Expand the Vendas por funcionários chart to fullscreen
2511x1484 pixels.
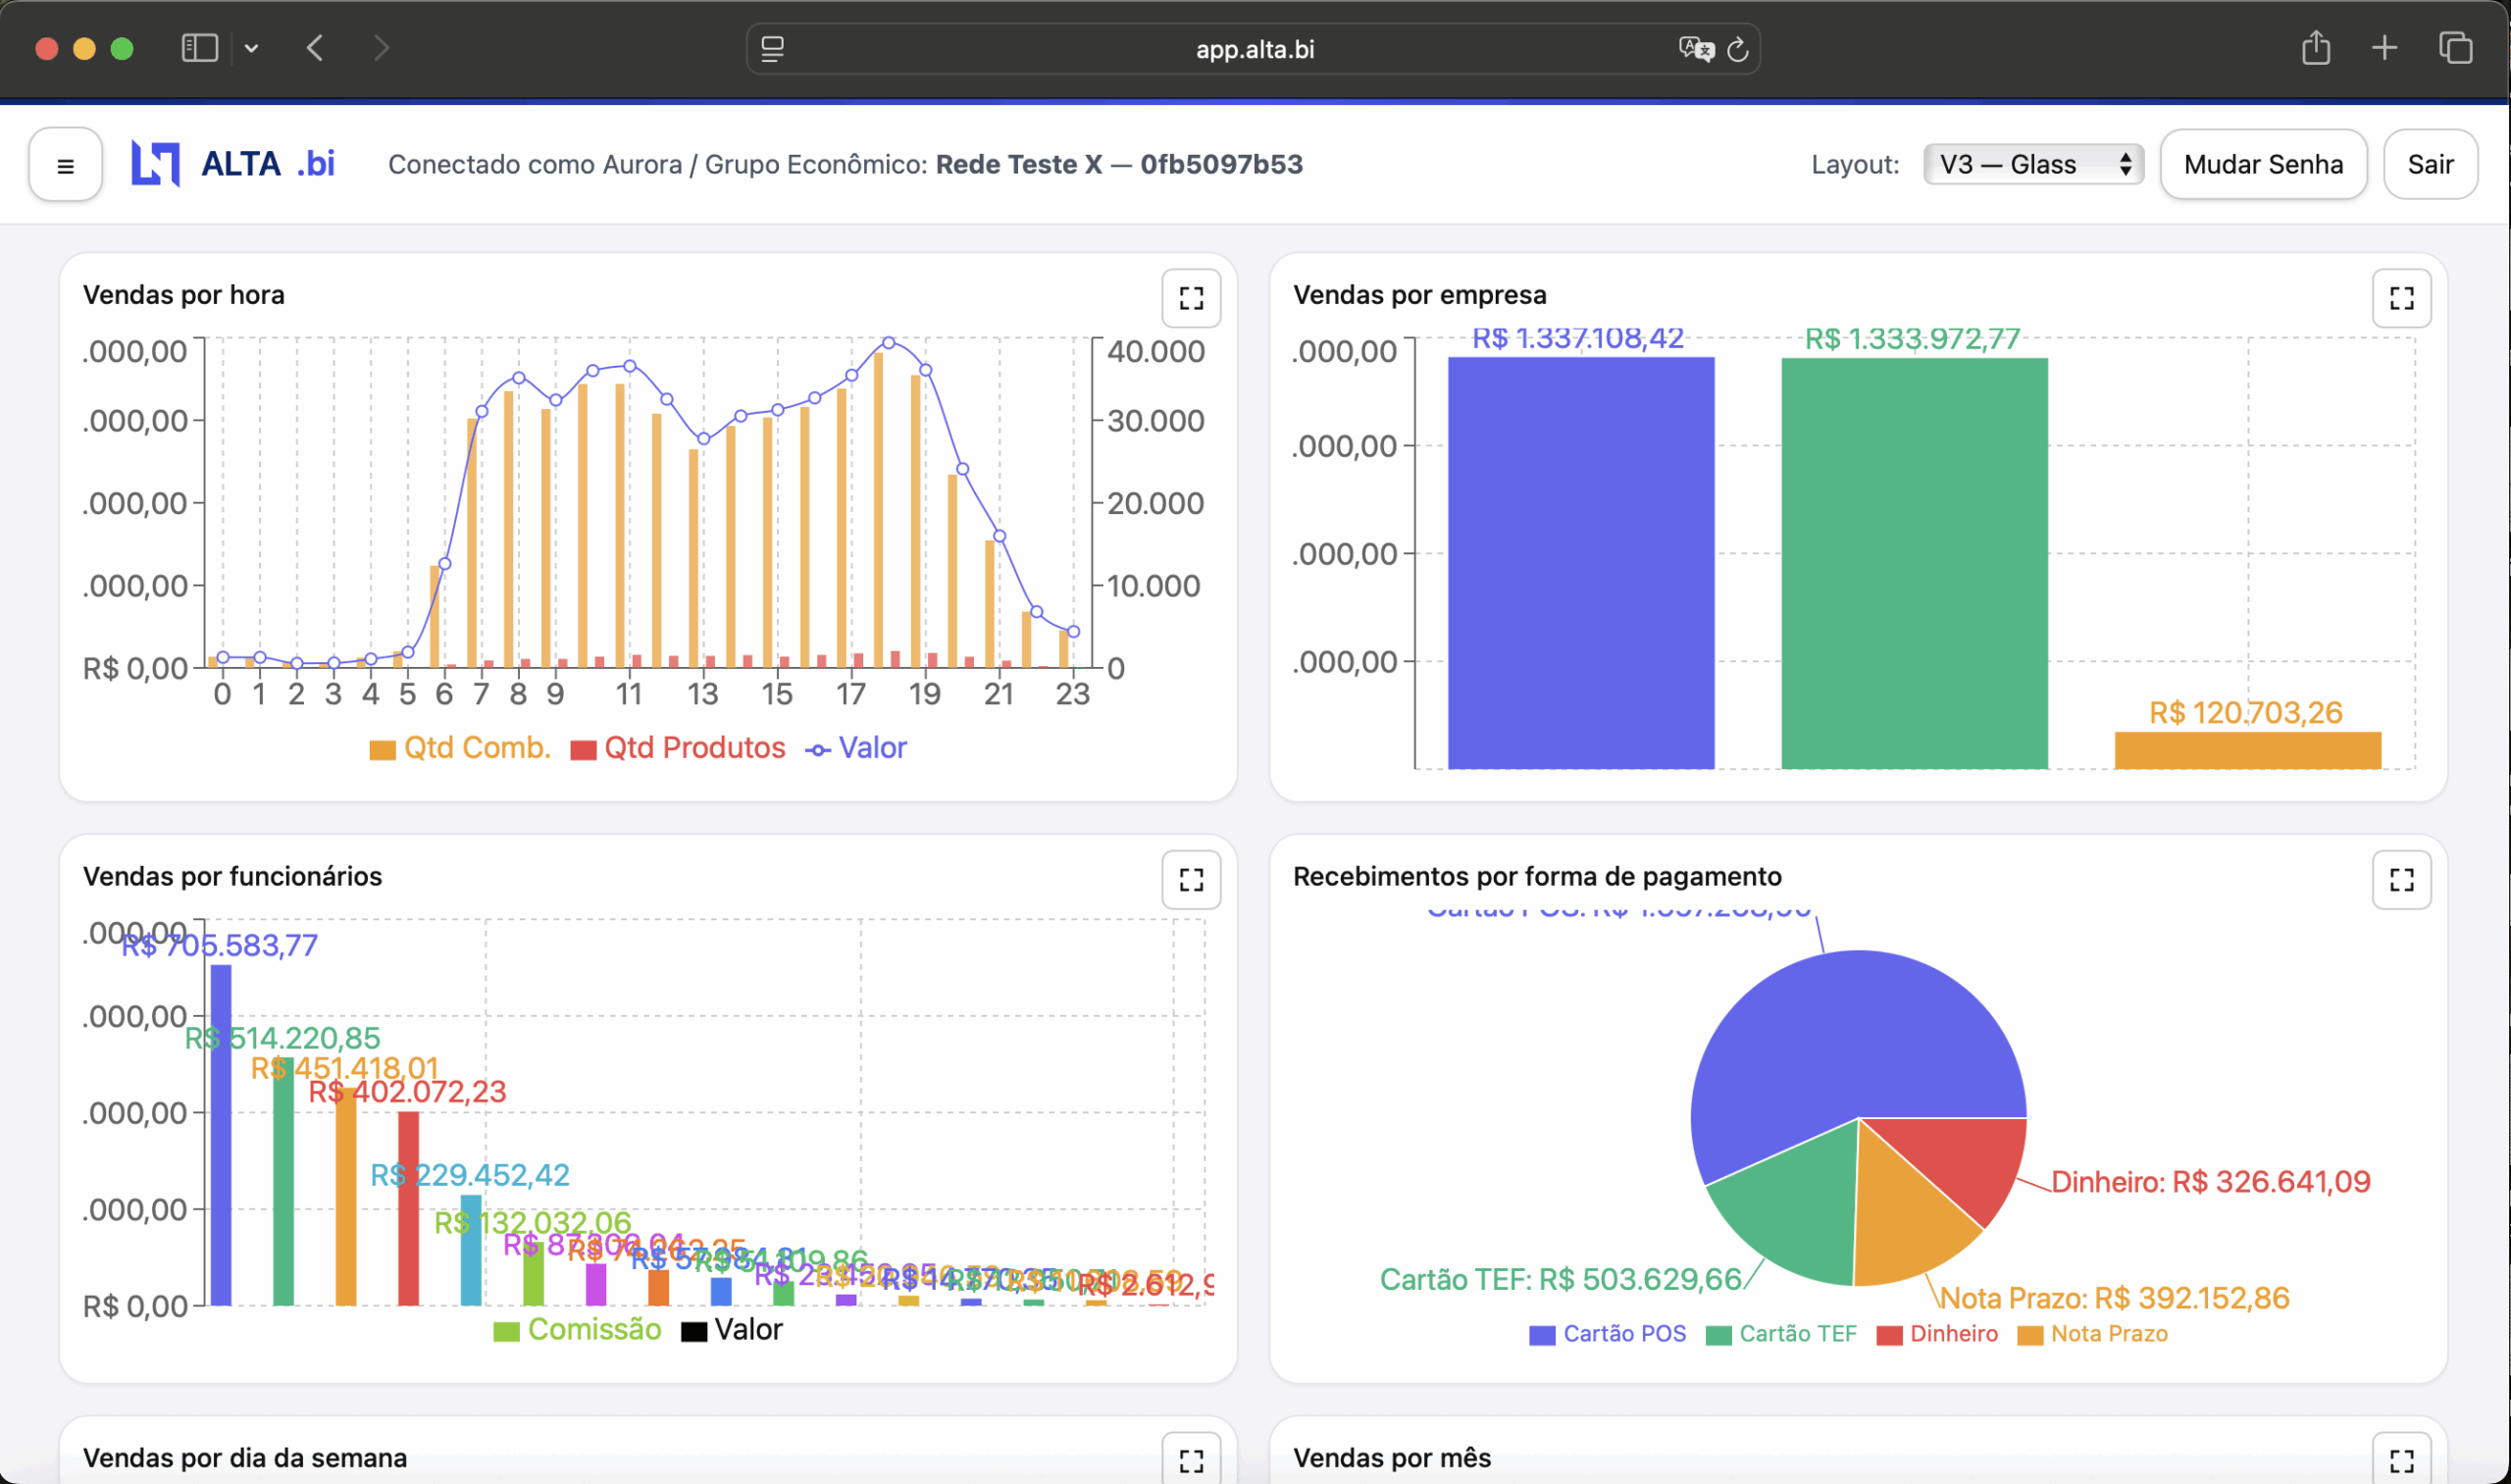click(x=1190, y=879)
